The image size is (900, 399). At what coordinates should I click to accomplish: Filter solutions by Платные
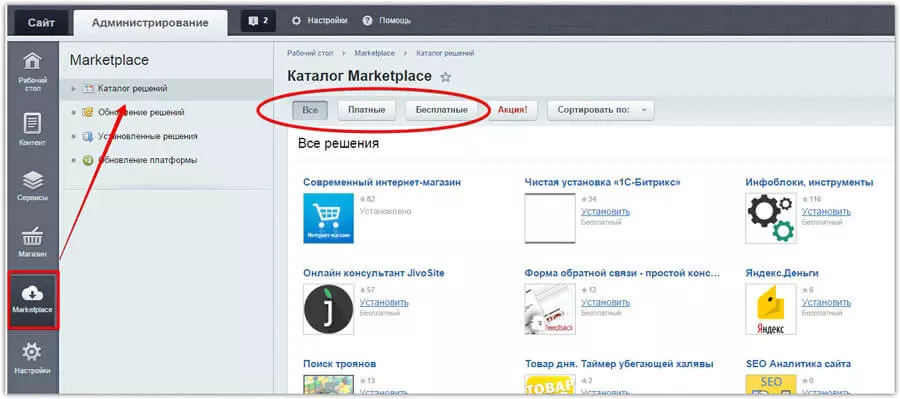click(366, 110)
